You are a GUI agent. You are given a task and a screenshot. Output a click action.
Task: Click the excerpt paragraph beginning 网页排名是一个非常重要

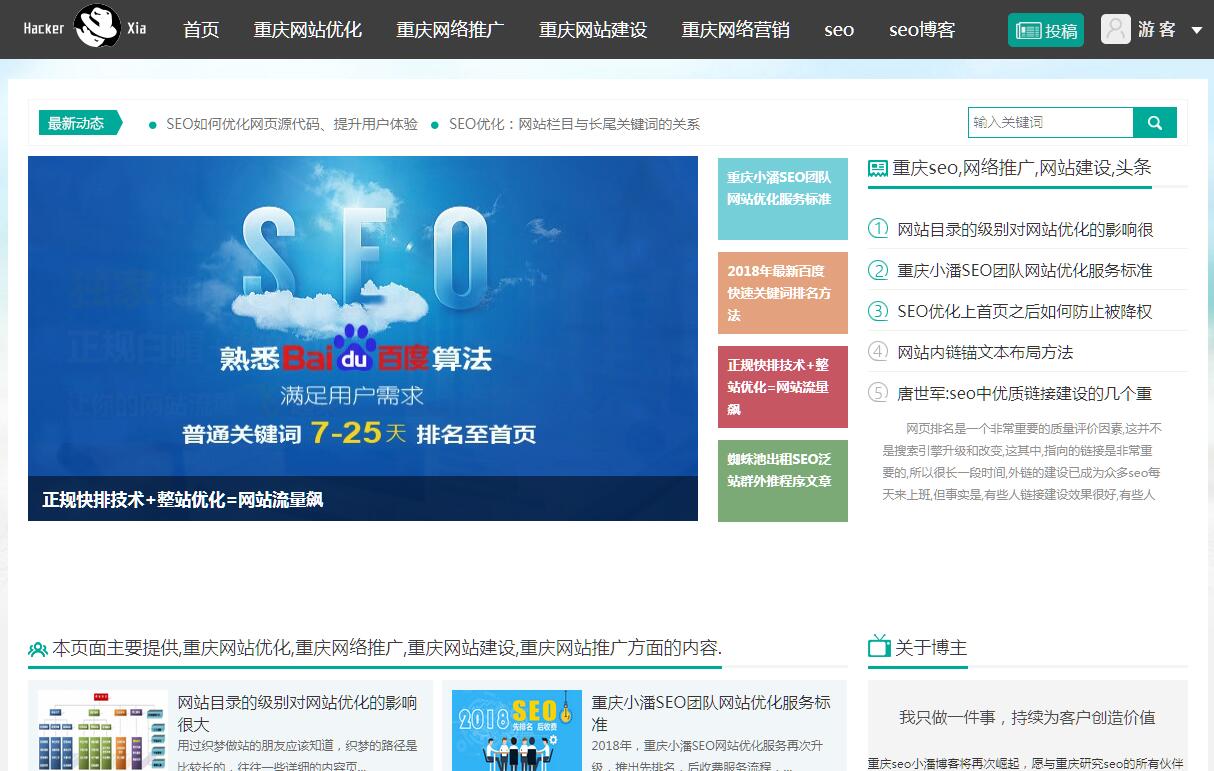coord(1022,461)
